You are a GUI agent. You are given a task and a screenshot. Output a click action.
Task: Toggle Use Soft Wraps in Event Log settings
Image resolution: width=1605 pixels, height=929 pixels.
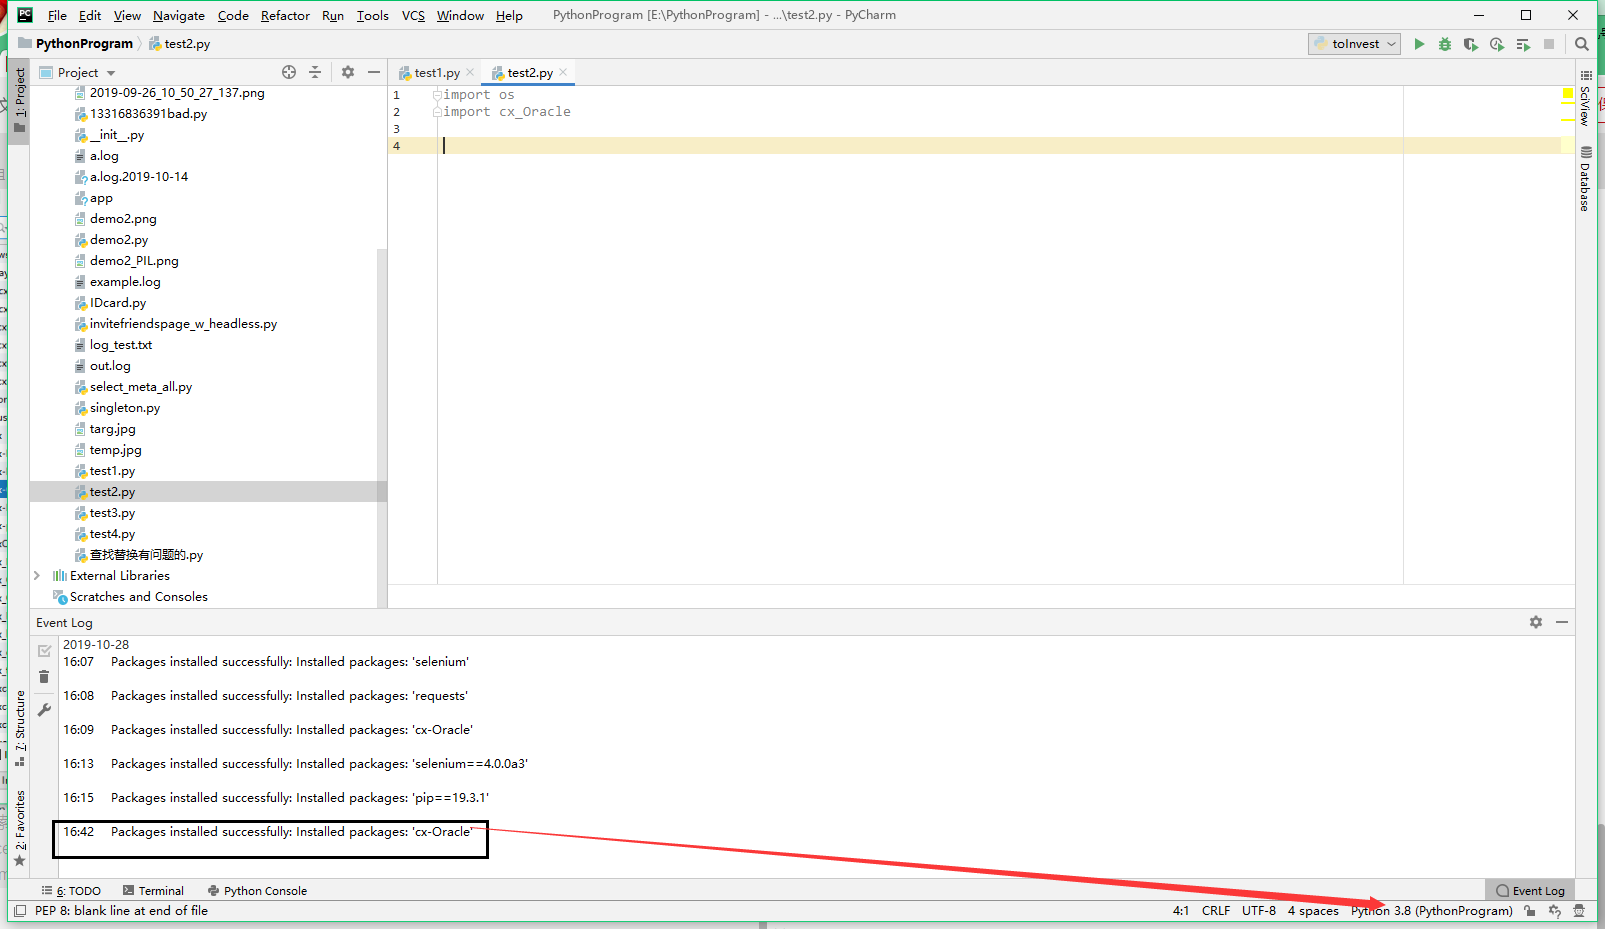(1536, 622)
